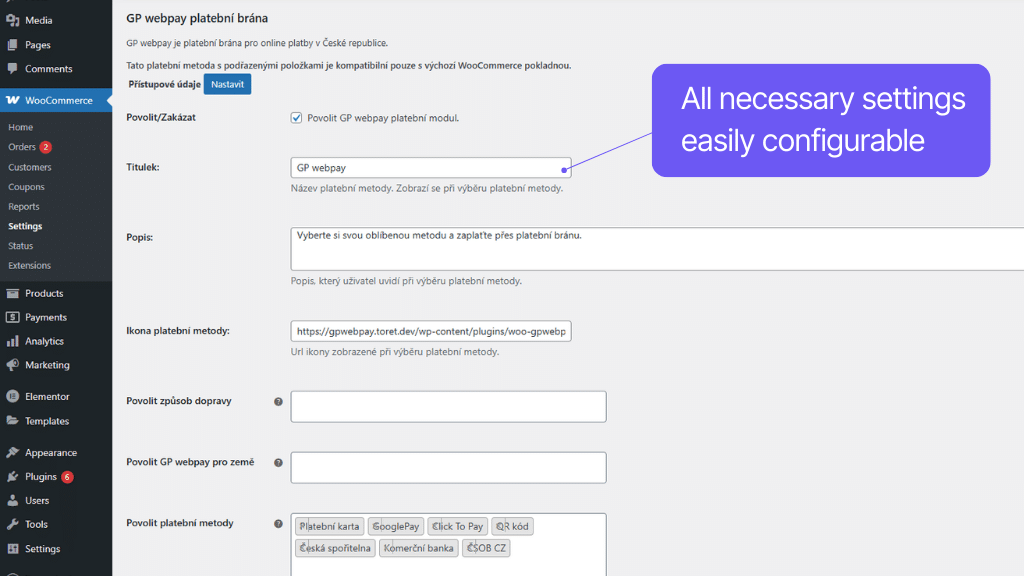Screen dimensions: 1024x576
Task: Go to Marketing menu label
Action: [x=47, y=364]
